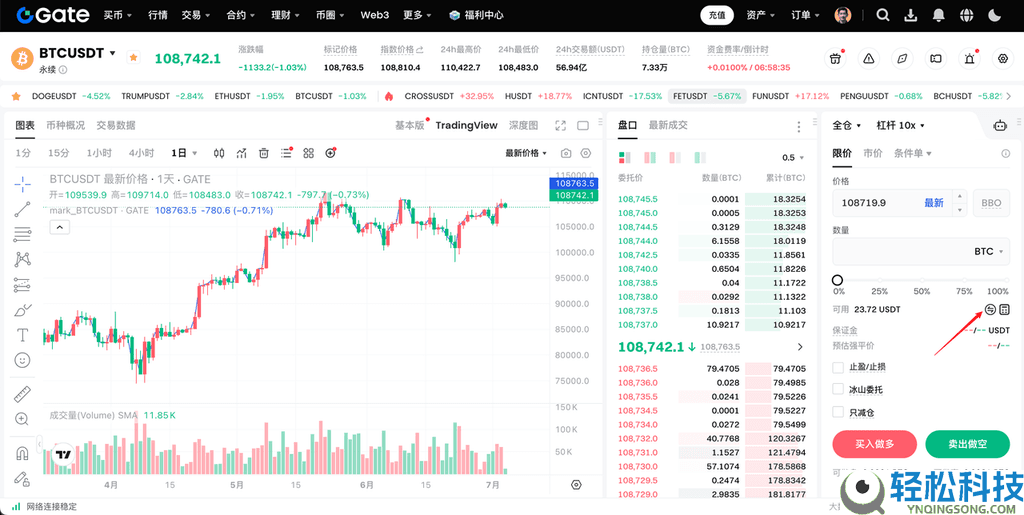Select the text tool in chart sidebar
The width and height of the screenshot is (1024, 515).
pyautogui.click(x=22, y=335)
